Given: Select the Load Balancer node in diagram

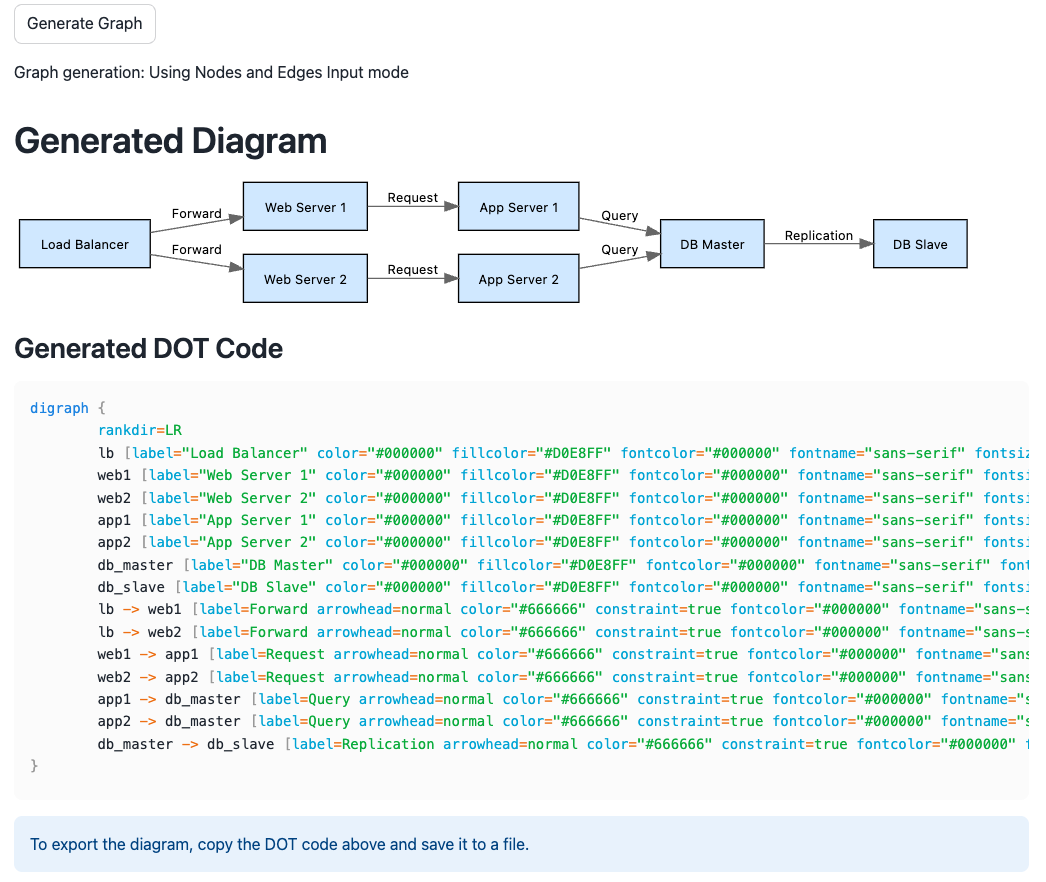Looking at the screenshot, I should point(85,244).
